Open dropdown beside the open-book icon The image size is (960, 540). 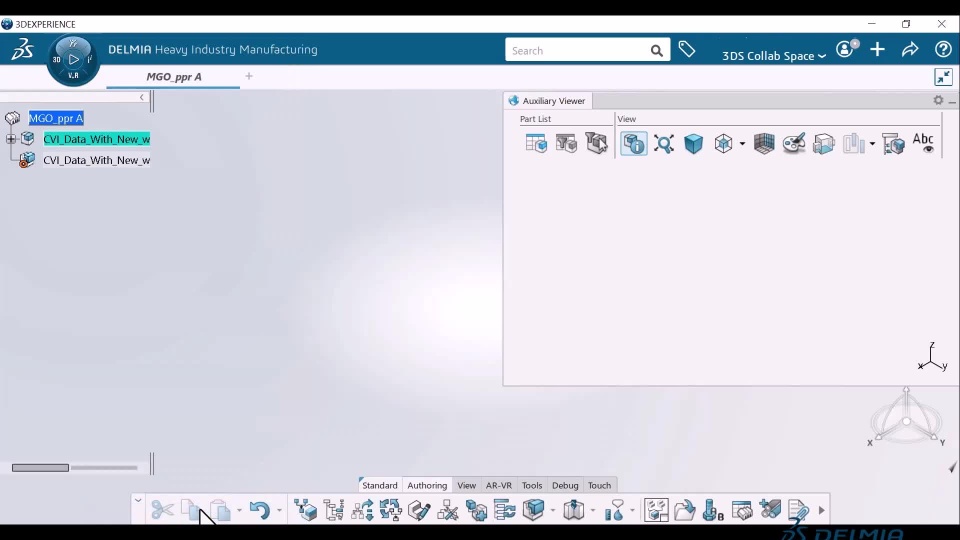click(x=593, y=510)
